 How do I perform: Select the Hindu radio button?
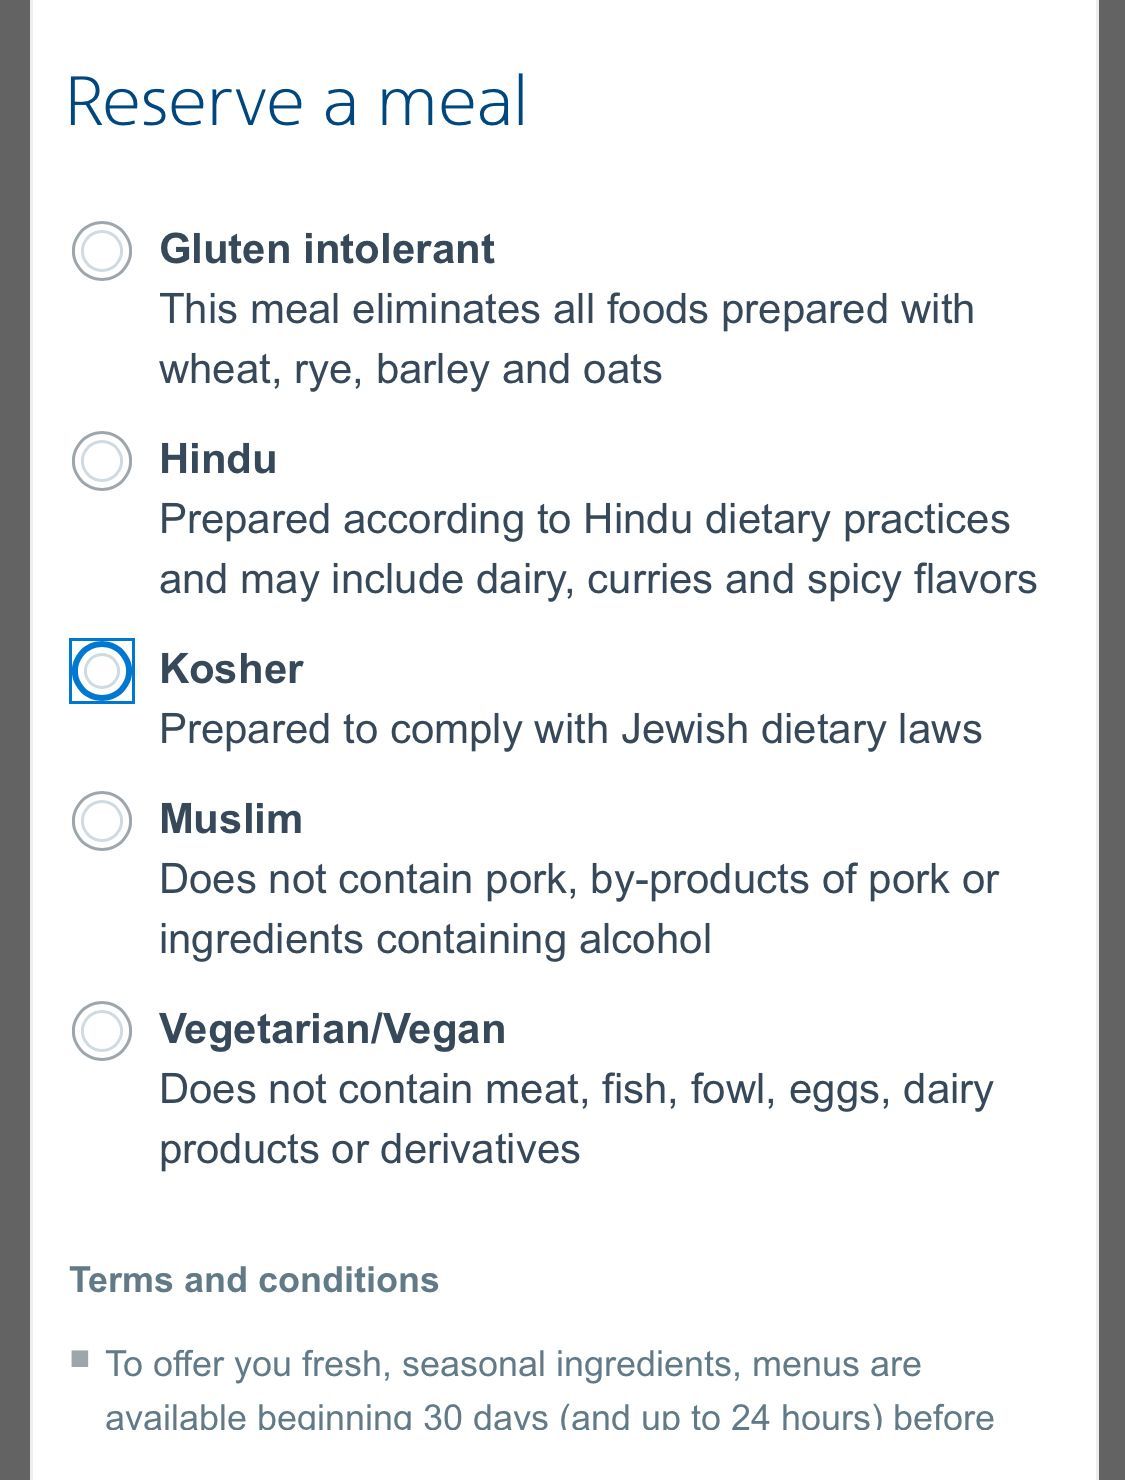(102, 461)
